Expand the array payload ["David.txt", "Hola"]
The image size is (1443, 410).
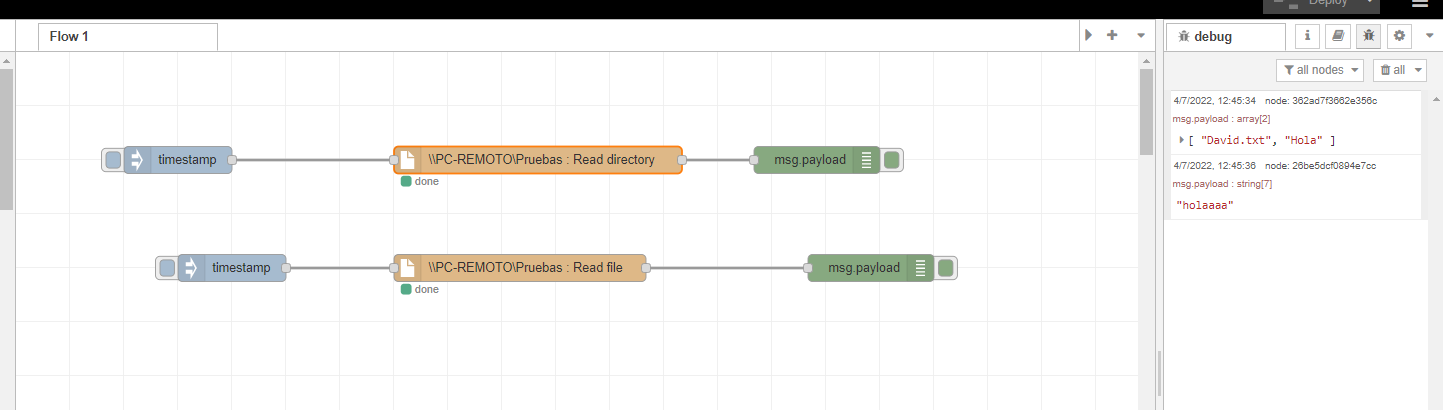[1181, 140]
